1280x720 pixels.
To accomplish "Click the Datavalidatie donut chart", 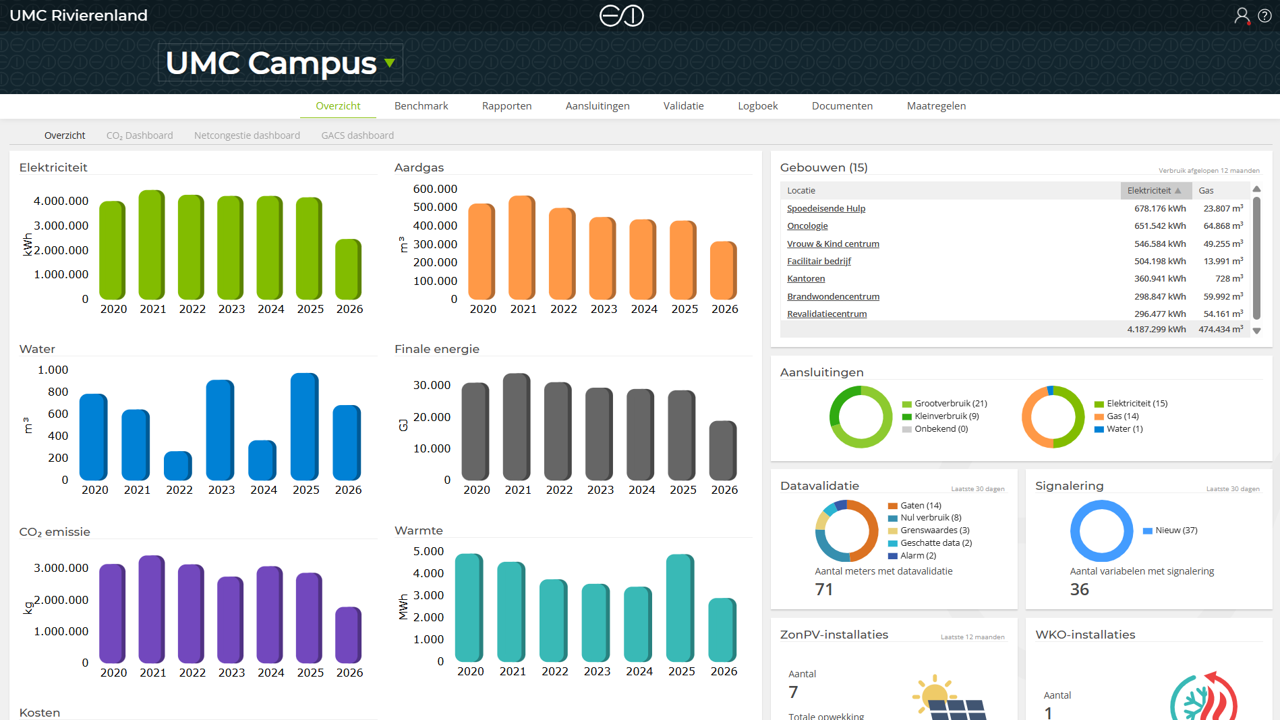I will pos(847,530).
